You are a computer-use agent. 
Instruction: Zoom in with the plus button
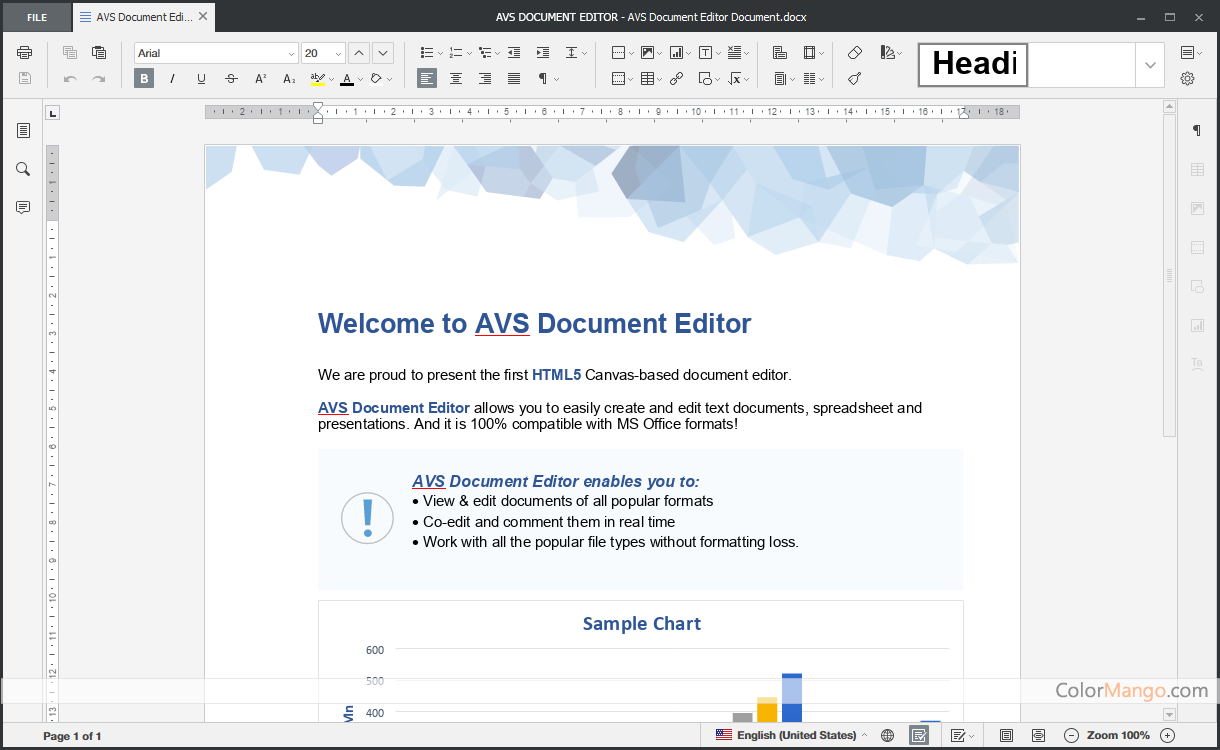1167,735
